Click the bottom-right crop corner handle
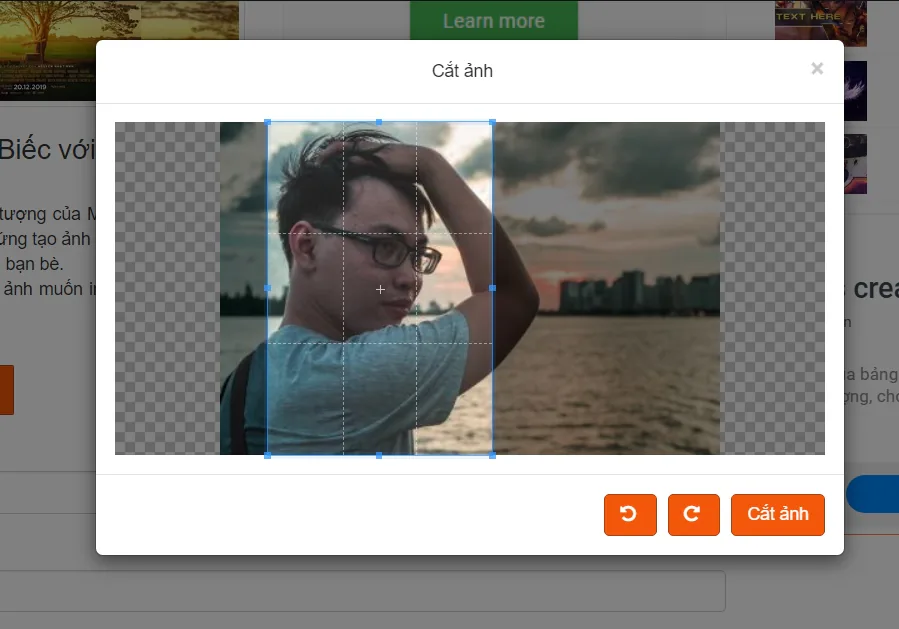Screen dimensions: 899x629 493,455
